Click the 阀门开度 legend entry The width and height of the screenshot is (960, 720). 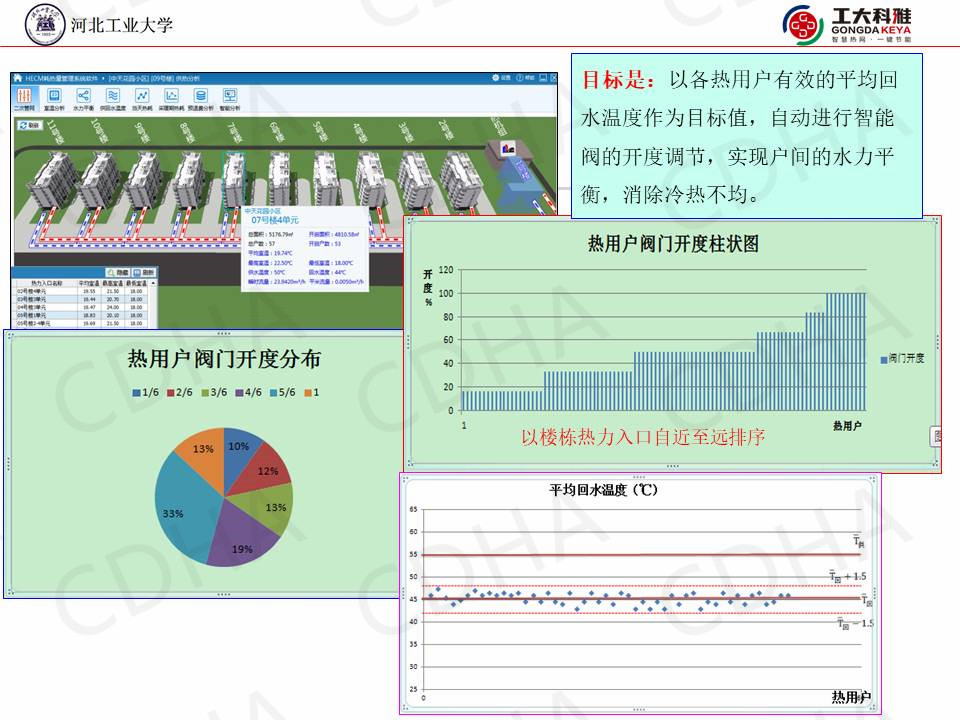coord(902,358)
